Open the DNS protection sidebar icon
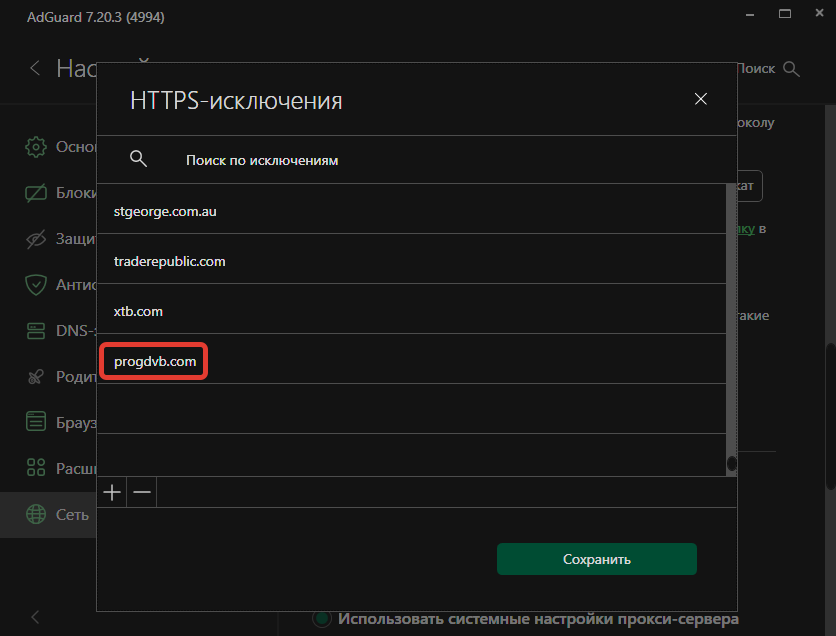 click(36, 330)
